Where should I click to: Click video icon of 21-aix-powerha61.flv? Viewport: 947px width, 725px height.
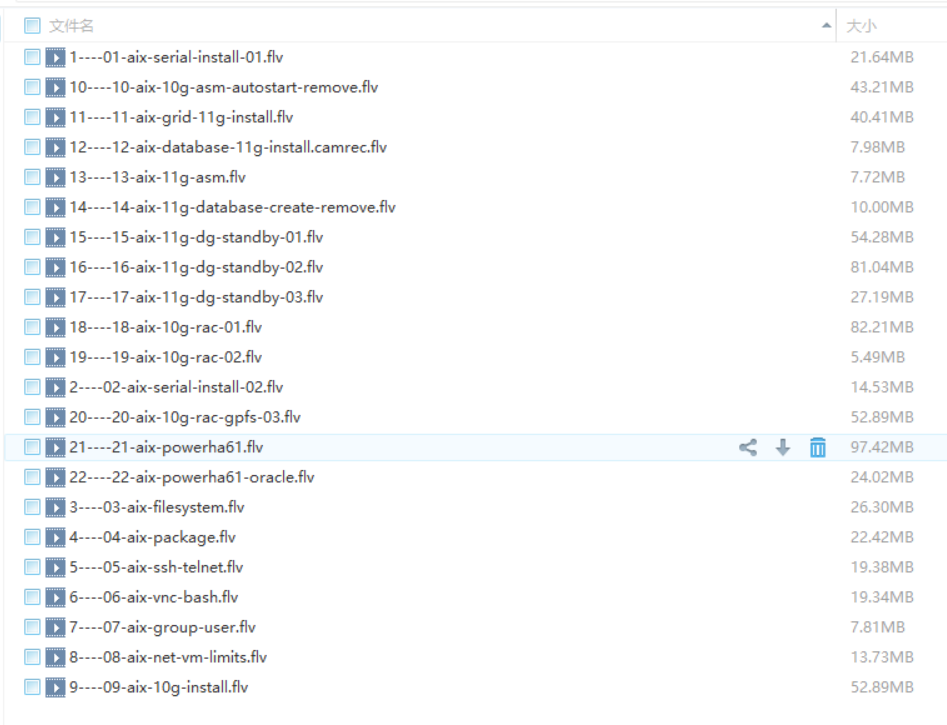pos(56,448)
